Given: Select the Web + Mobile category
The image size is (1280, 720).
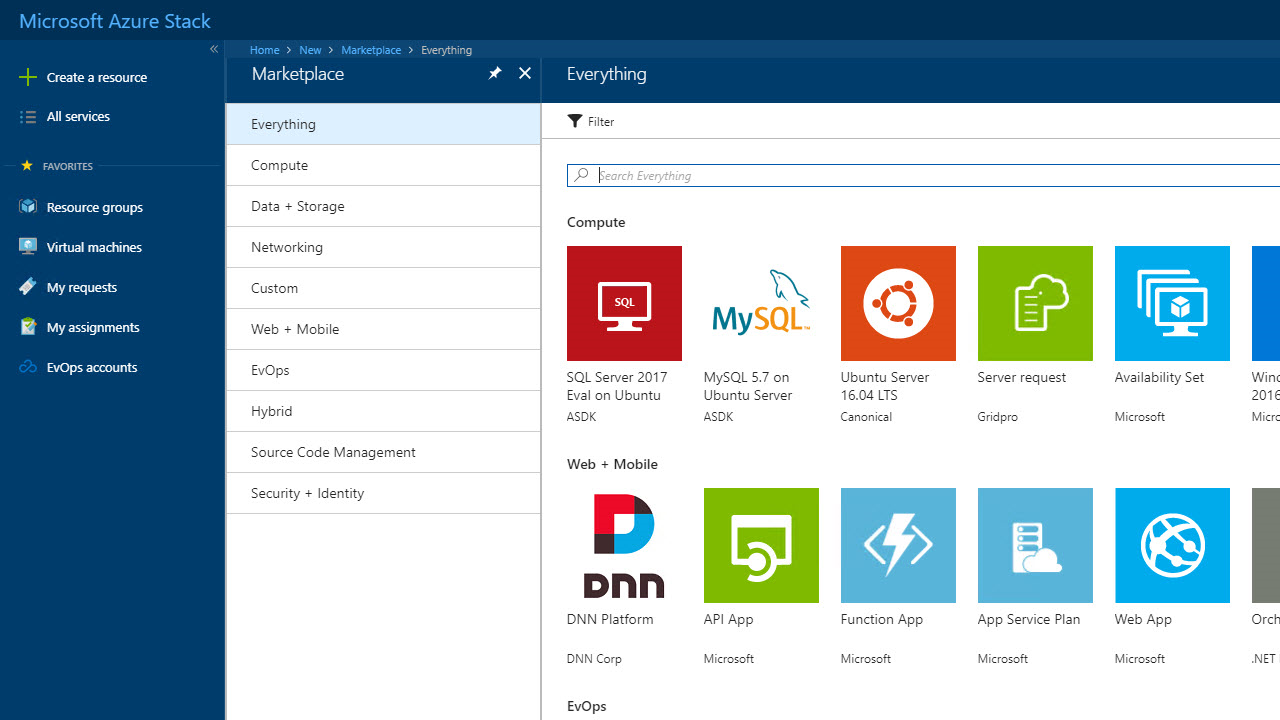Looking at the screenshot, I should [x=383, y=329].
